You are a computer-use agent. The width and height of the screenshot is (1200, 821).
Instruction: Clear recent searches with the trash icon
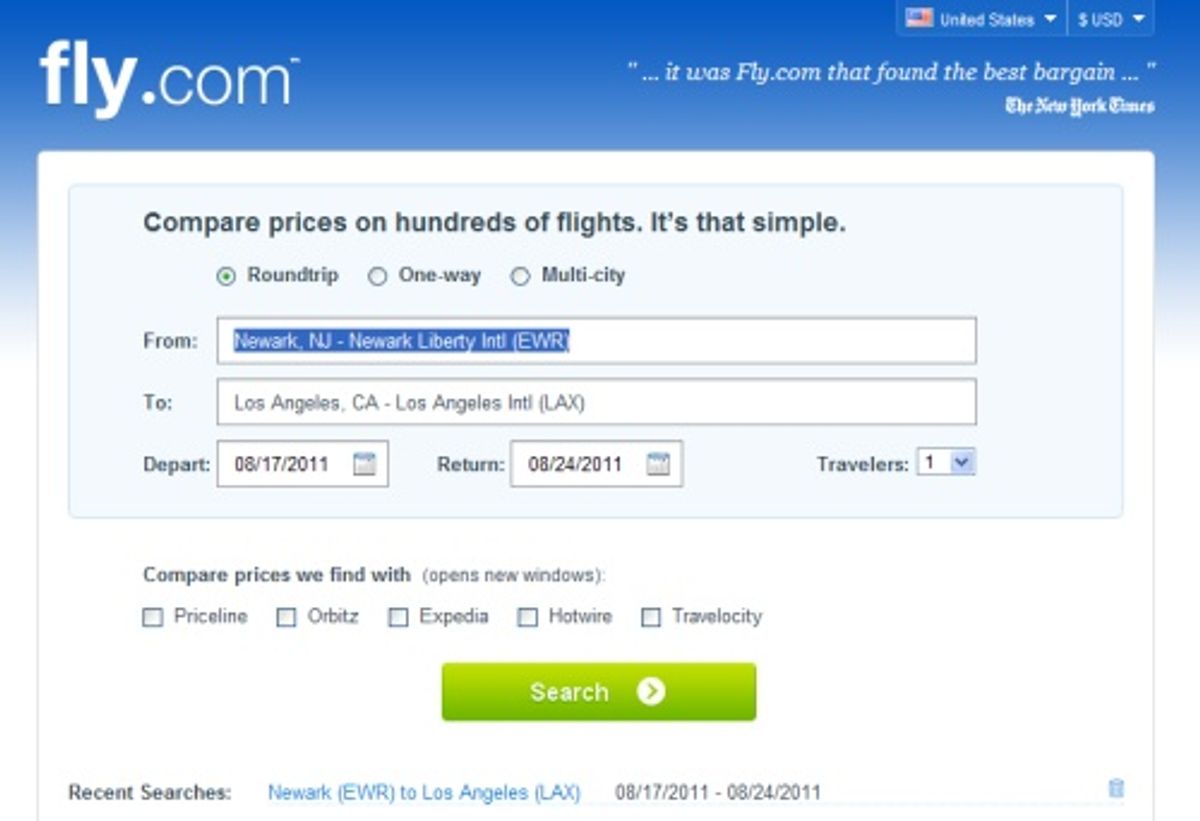tap(1114, 788)
